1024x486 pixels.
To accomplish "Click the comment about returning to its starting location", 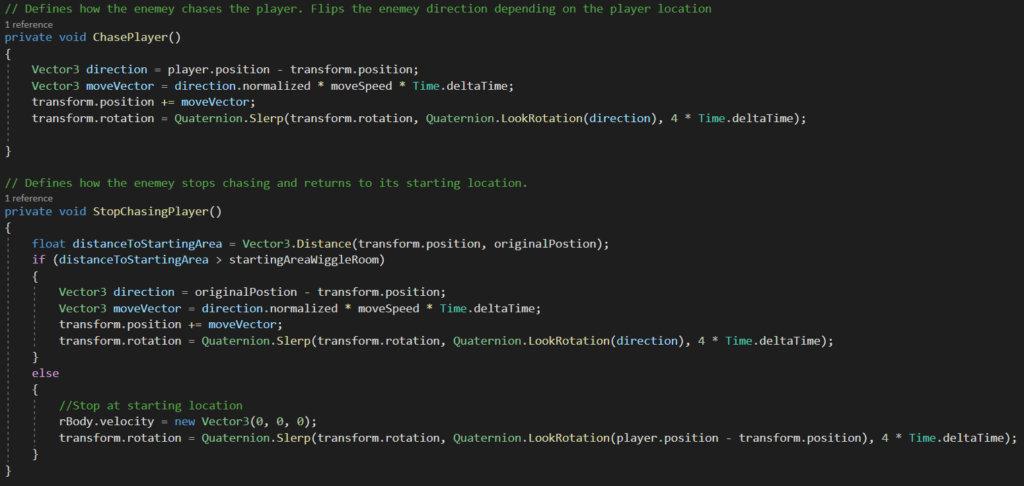I will [x=266, y=184].
